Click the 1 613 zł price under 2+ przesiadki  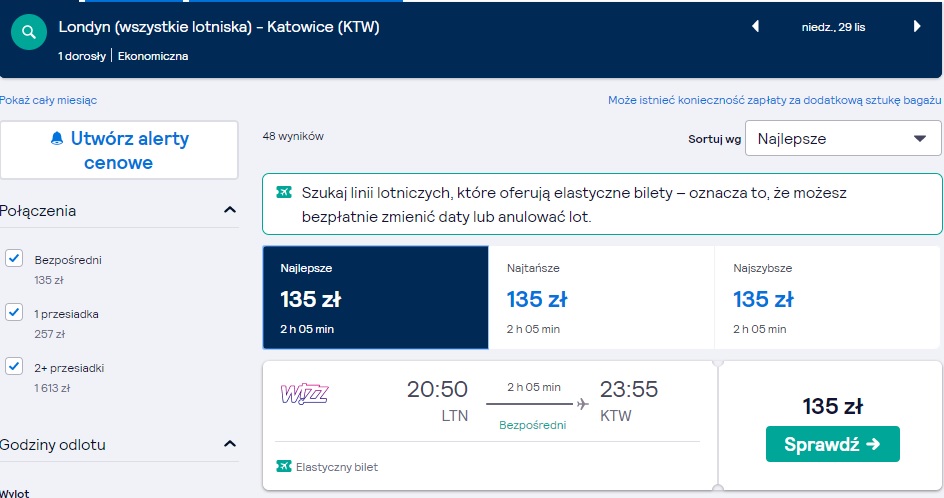click(x=52, y=388)
